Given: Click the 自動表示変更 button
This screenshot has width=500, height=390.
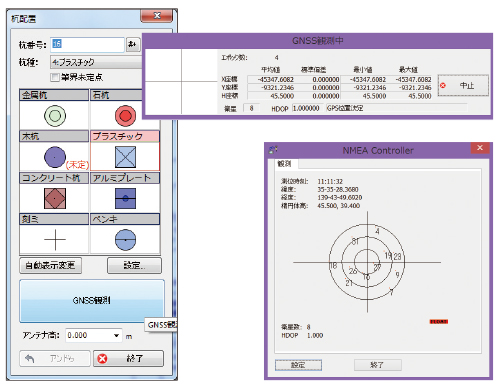Looking at the screenshot, I should (50, 265).
